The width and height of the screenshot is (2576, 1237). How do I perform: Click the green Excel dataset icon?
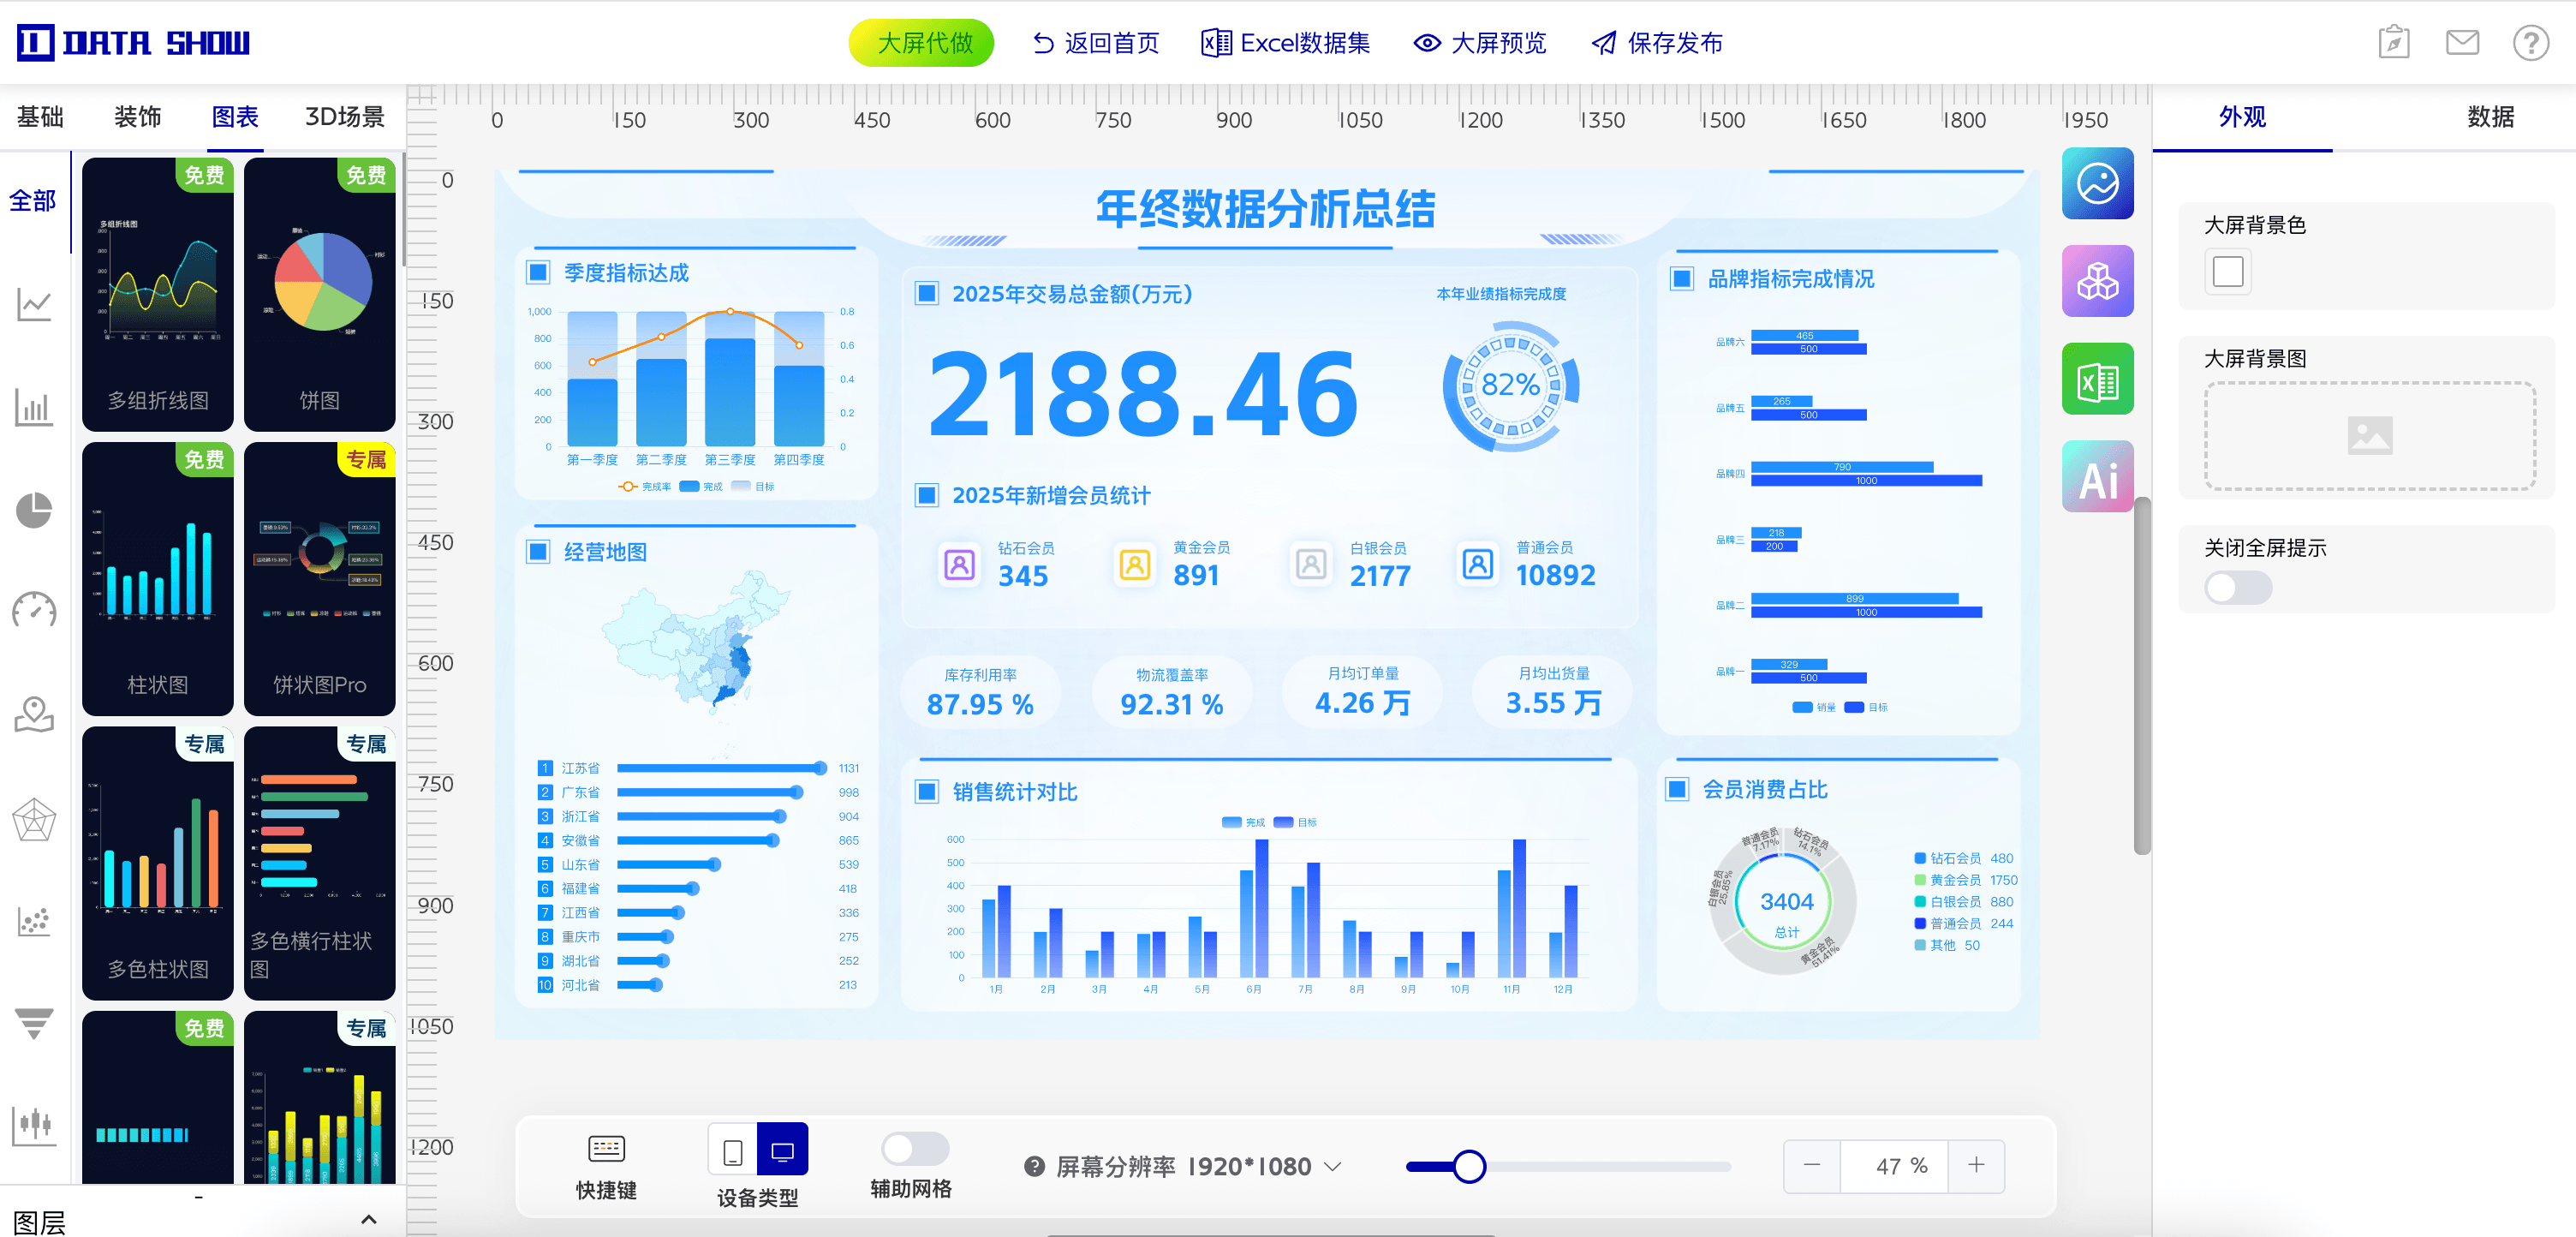[x=2097, y=380]
